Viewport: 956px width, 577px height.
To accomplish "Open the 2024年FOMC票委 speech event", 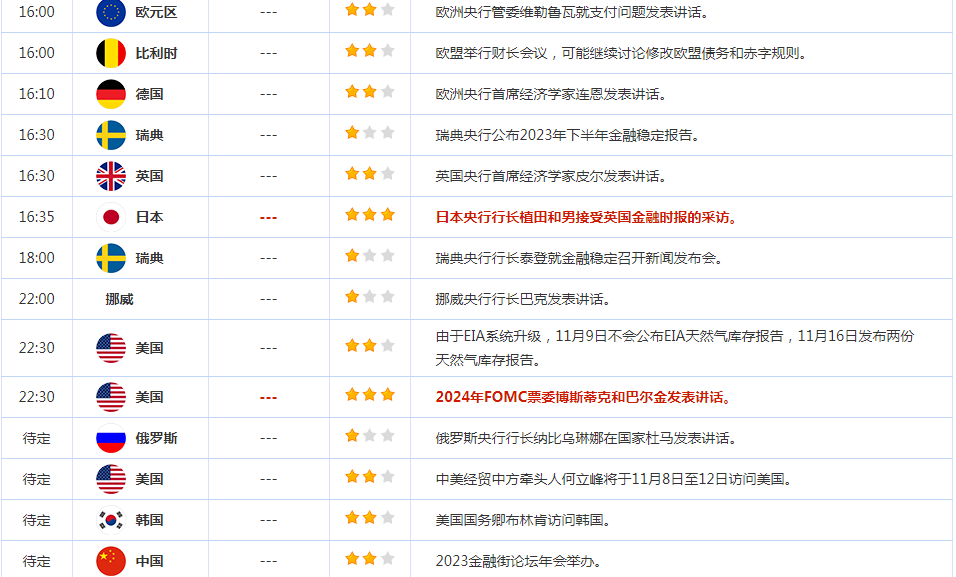I will (585, 397).
